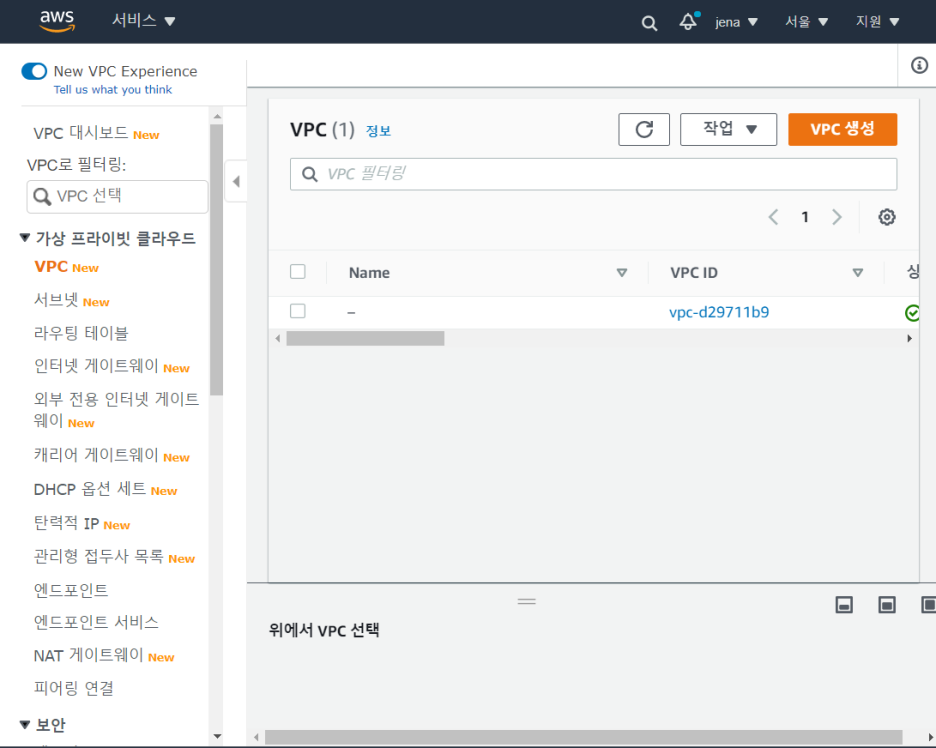Click the sidebar vertical scrollbar thumb
The image size is (936, 748).
[x=217, y=260]
